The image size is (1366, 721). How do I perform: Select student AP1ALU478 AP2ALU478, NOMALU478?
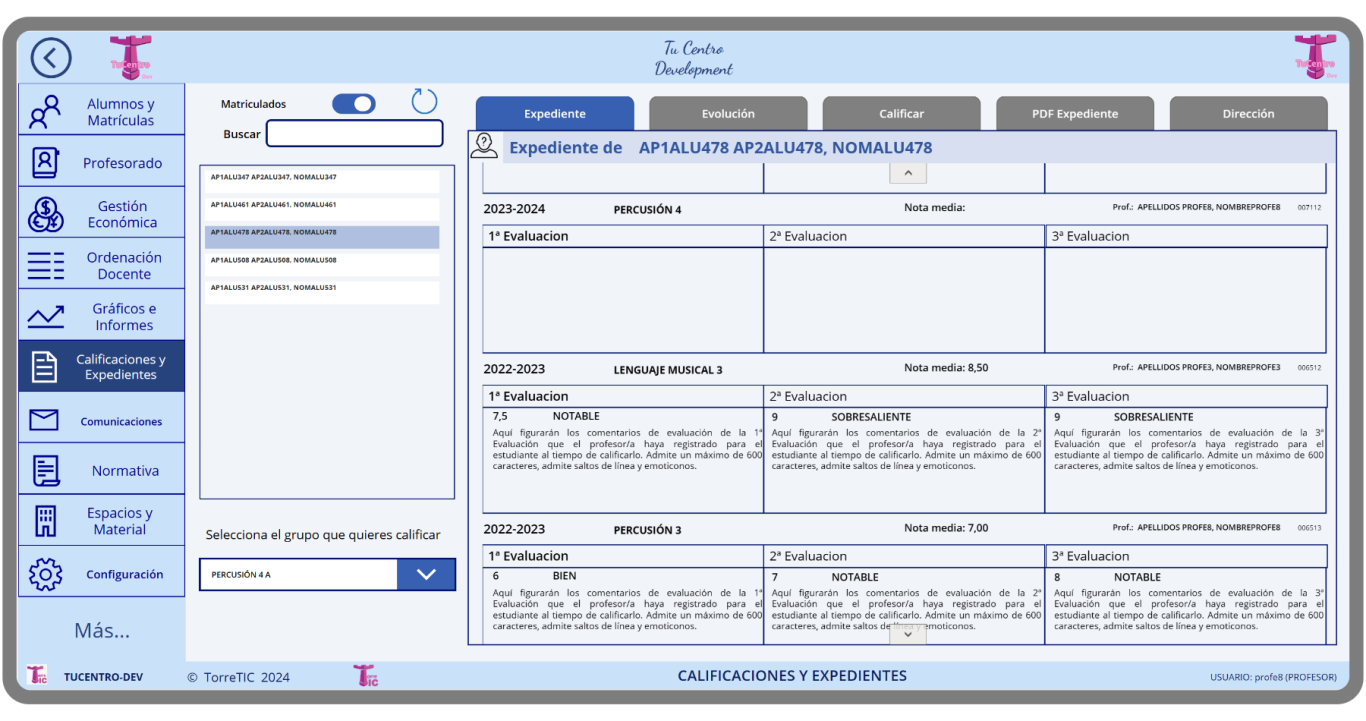tap(322, 236)
